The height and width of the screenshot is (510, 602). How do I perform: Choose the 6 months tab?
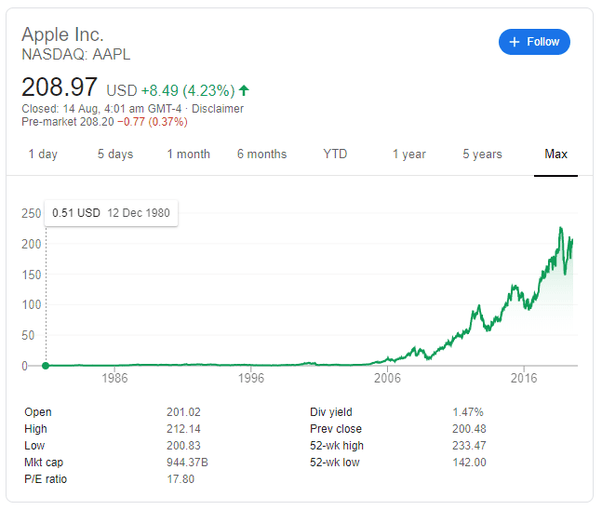(x=262, y=154)
